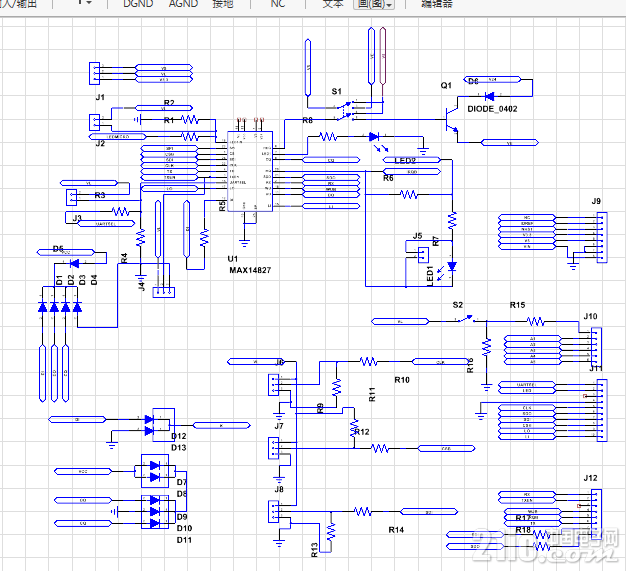Select the S1 switch symbol

[x=346, y=111]
